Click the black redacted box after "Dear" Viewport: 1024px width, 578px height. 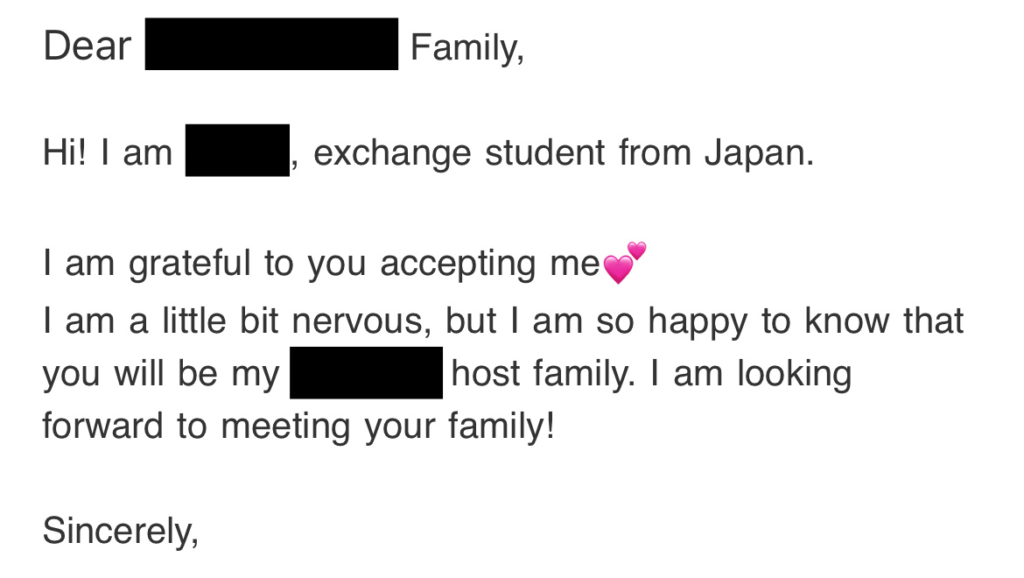tap(271, 44)
